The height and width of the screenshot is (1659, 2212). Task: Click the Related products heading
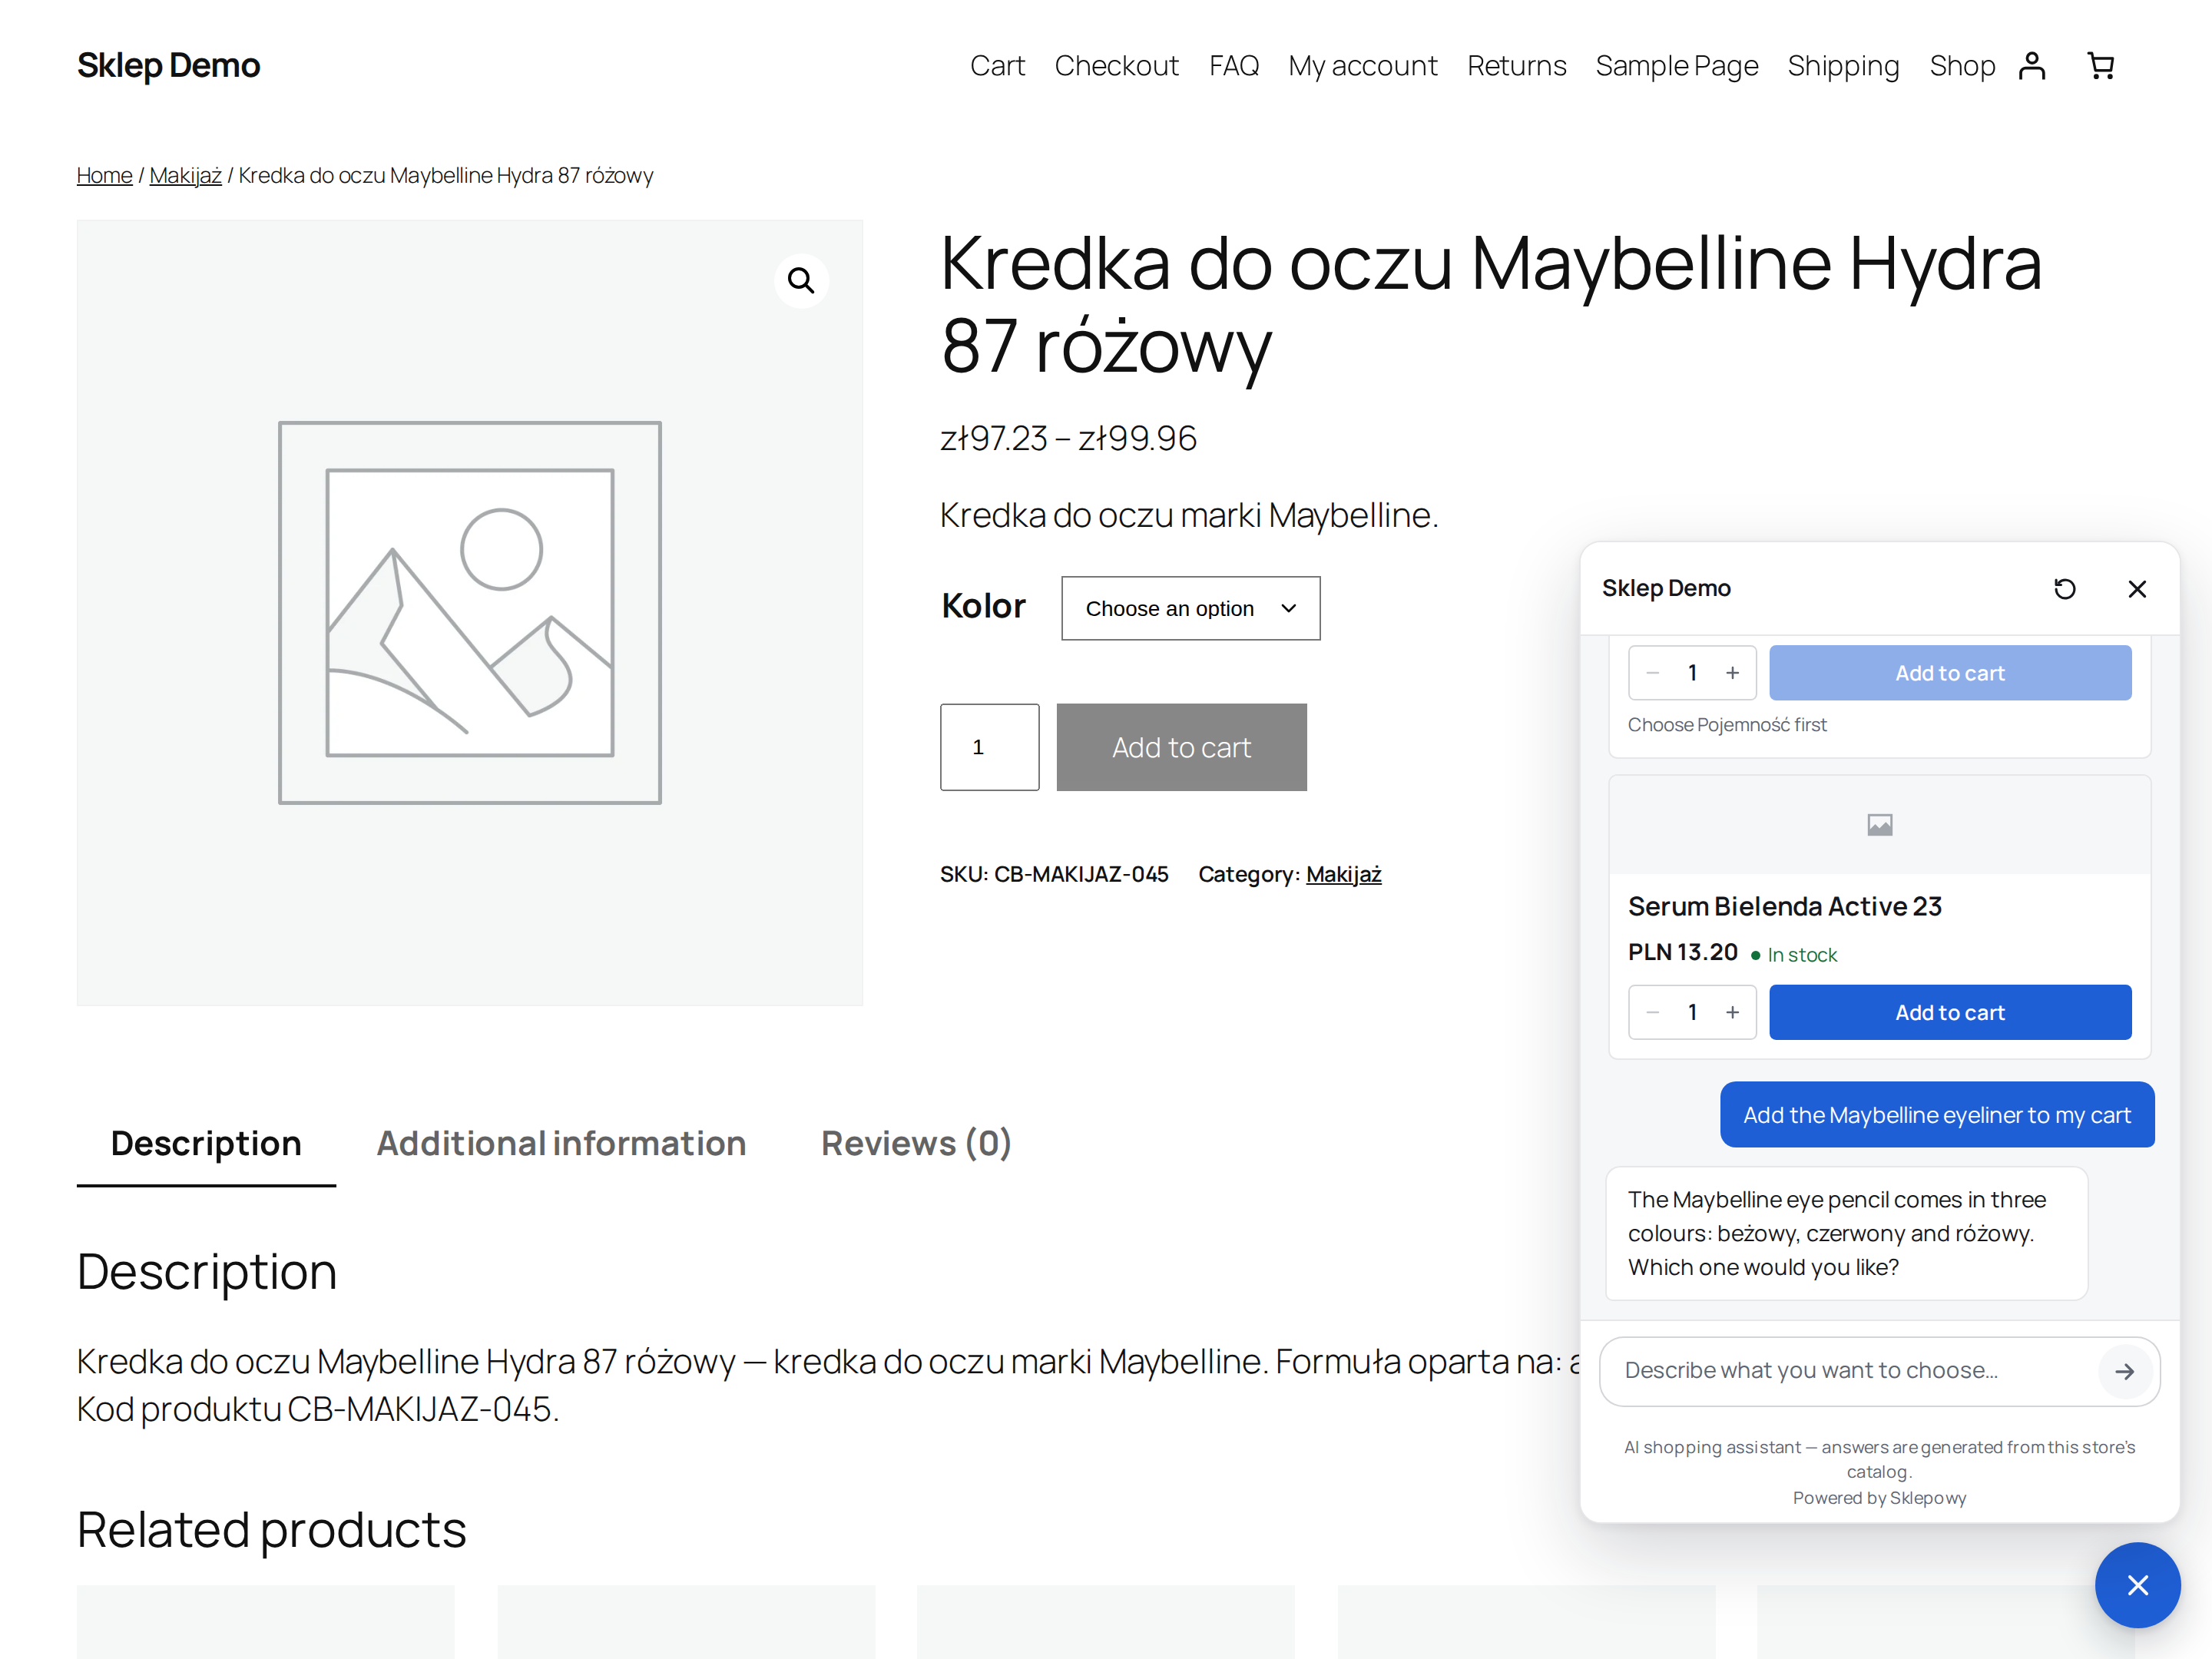(271, 1530)
